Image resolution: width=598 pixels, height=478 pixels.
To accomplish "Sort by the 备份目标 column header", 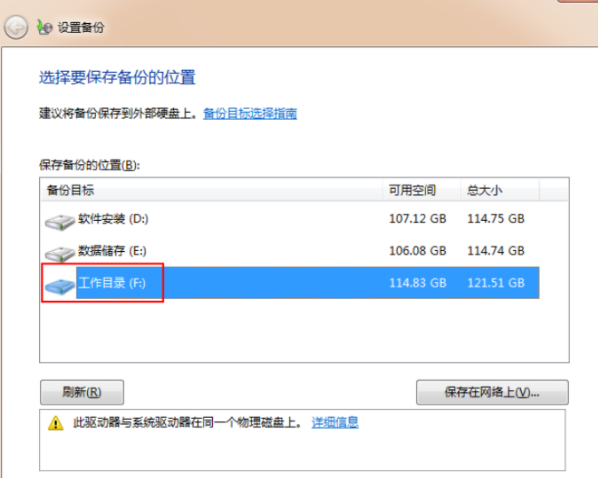I will (211, 190).
